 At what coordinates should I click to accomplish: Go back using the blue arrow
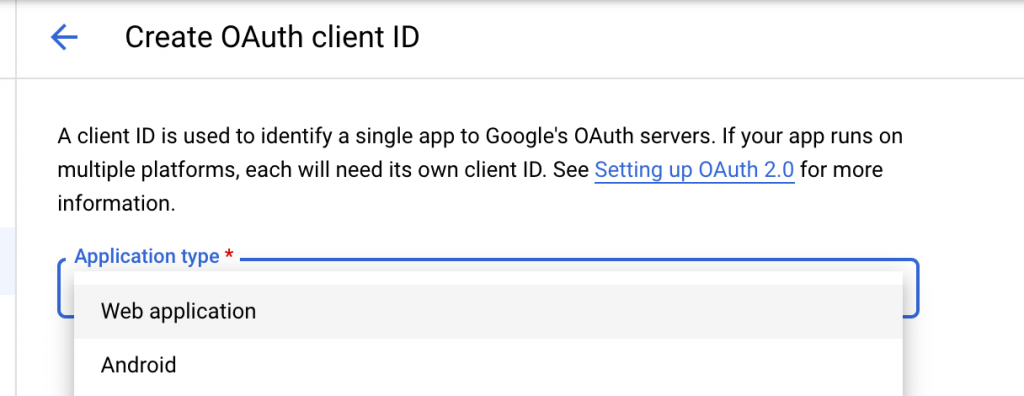64,38
